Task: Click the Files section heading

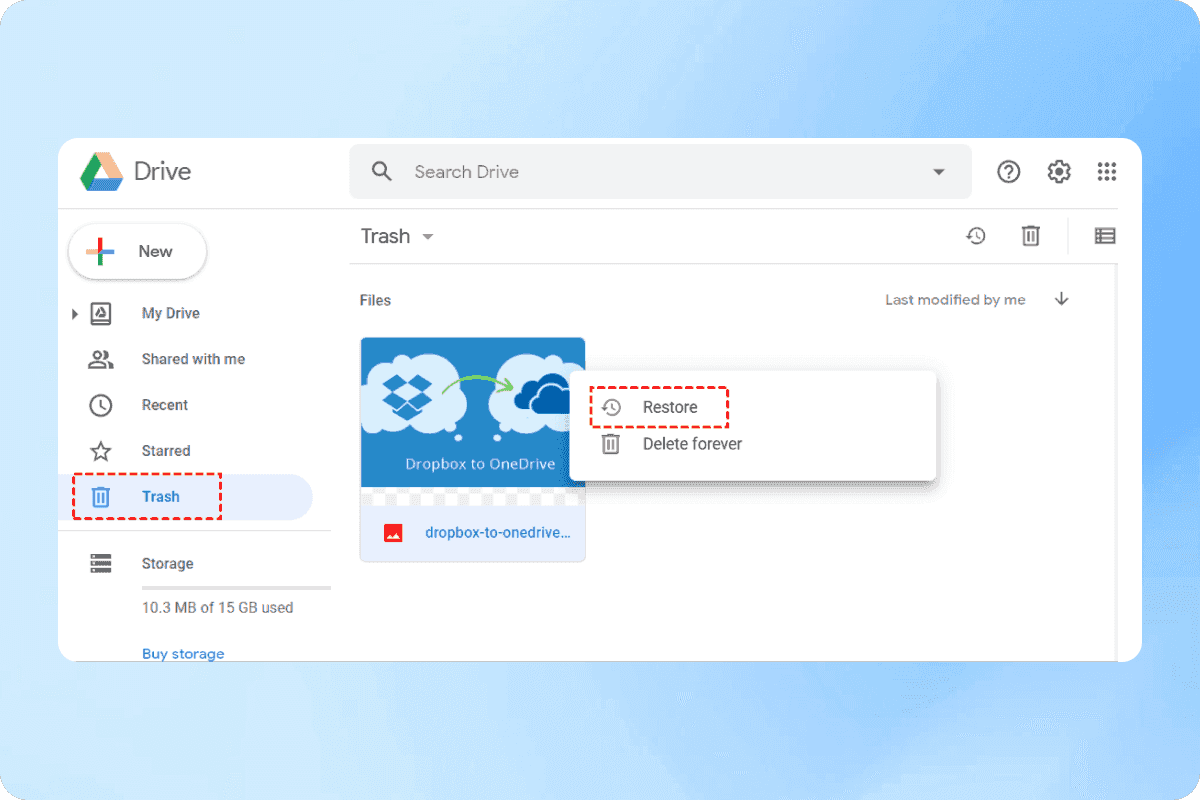Action: click(x=375, y=300)
